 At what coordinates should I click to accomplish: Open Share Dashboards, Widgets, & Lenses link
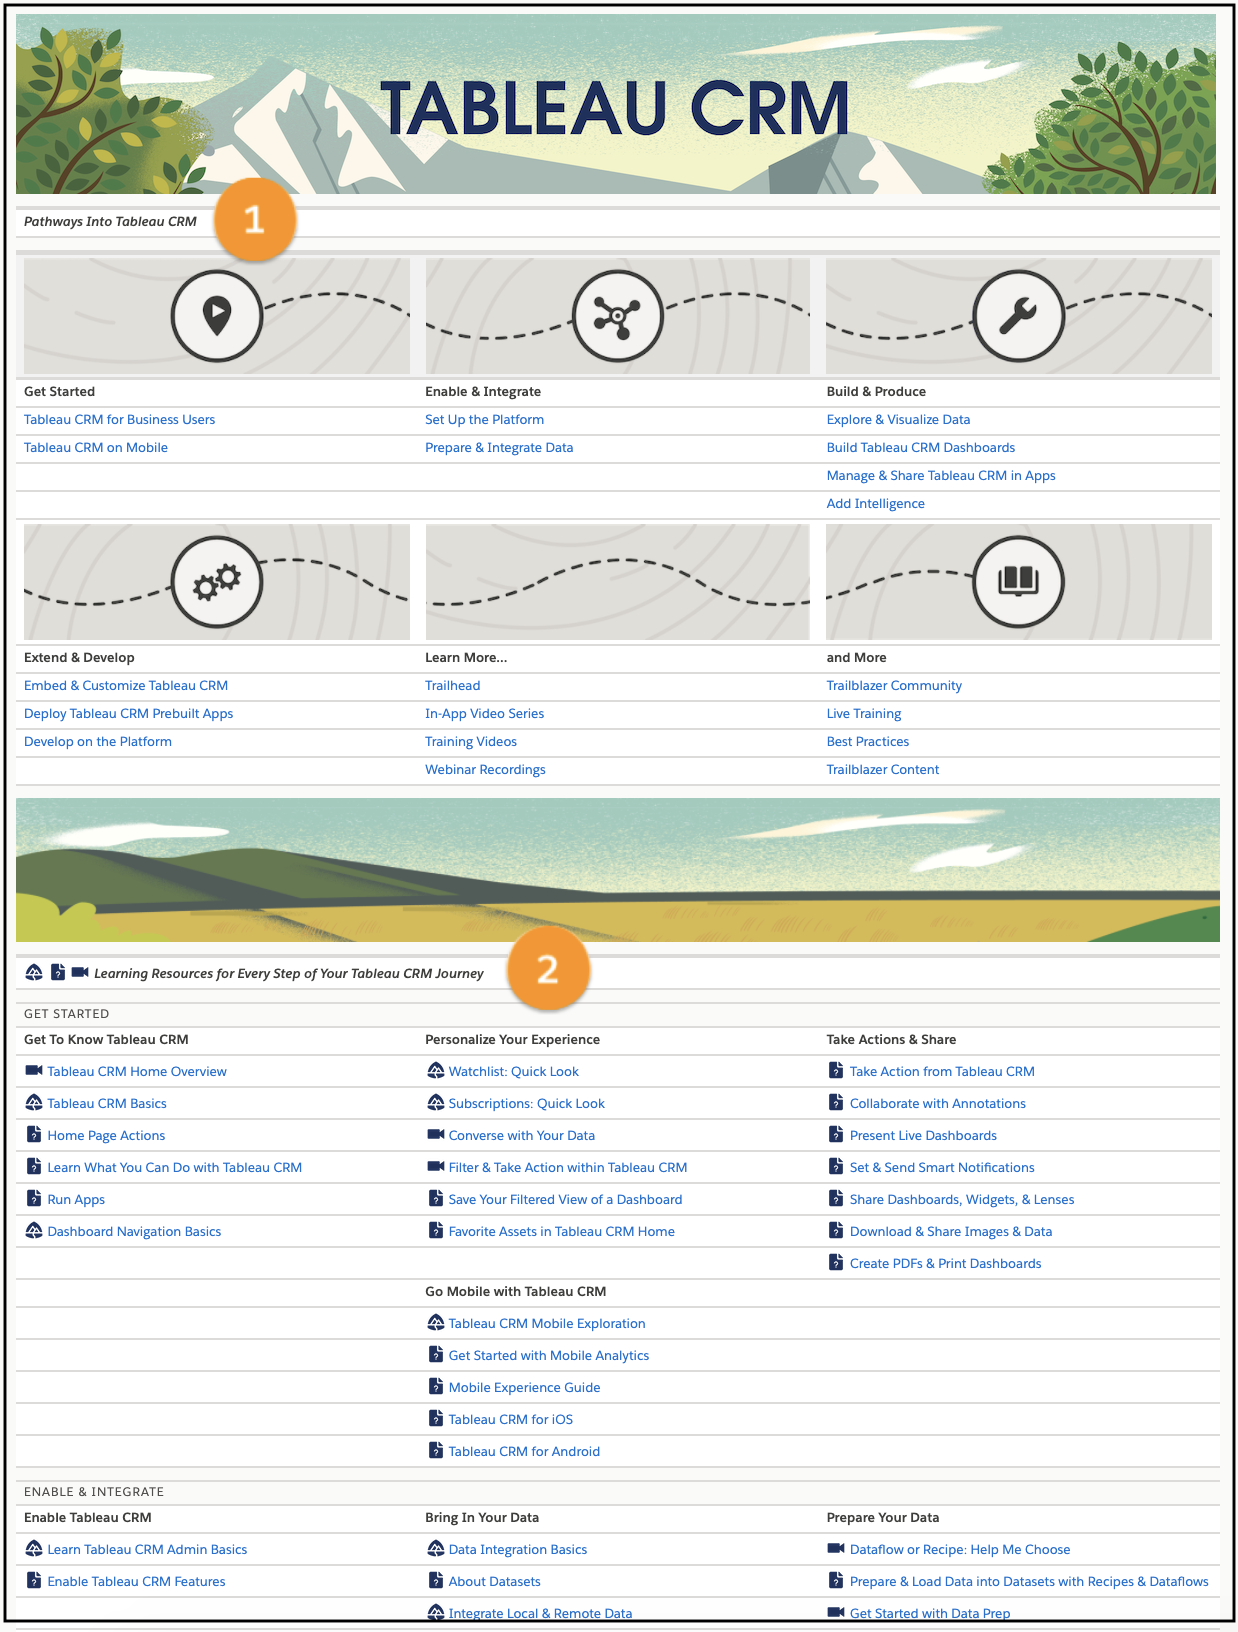[962, 1200]
